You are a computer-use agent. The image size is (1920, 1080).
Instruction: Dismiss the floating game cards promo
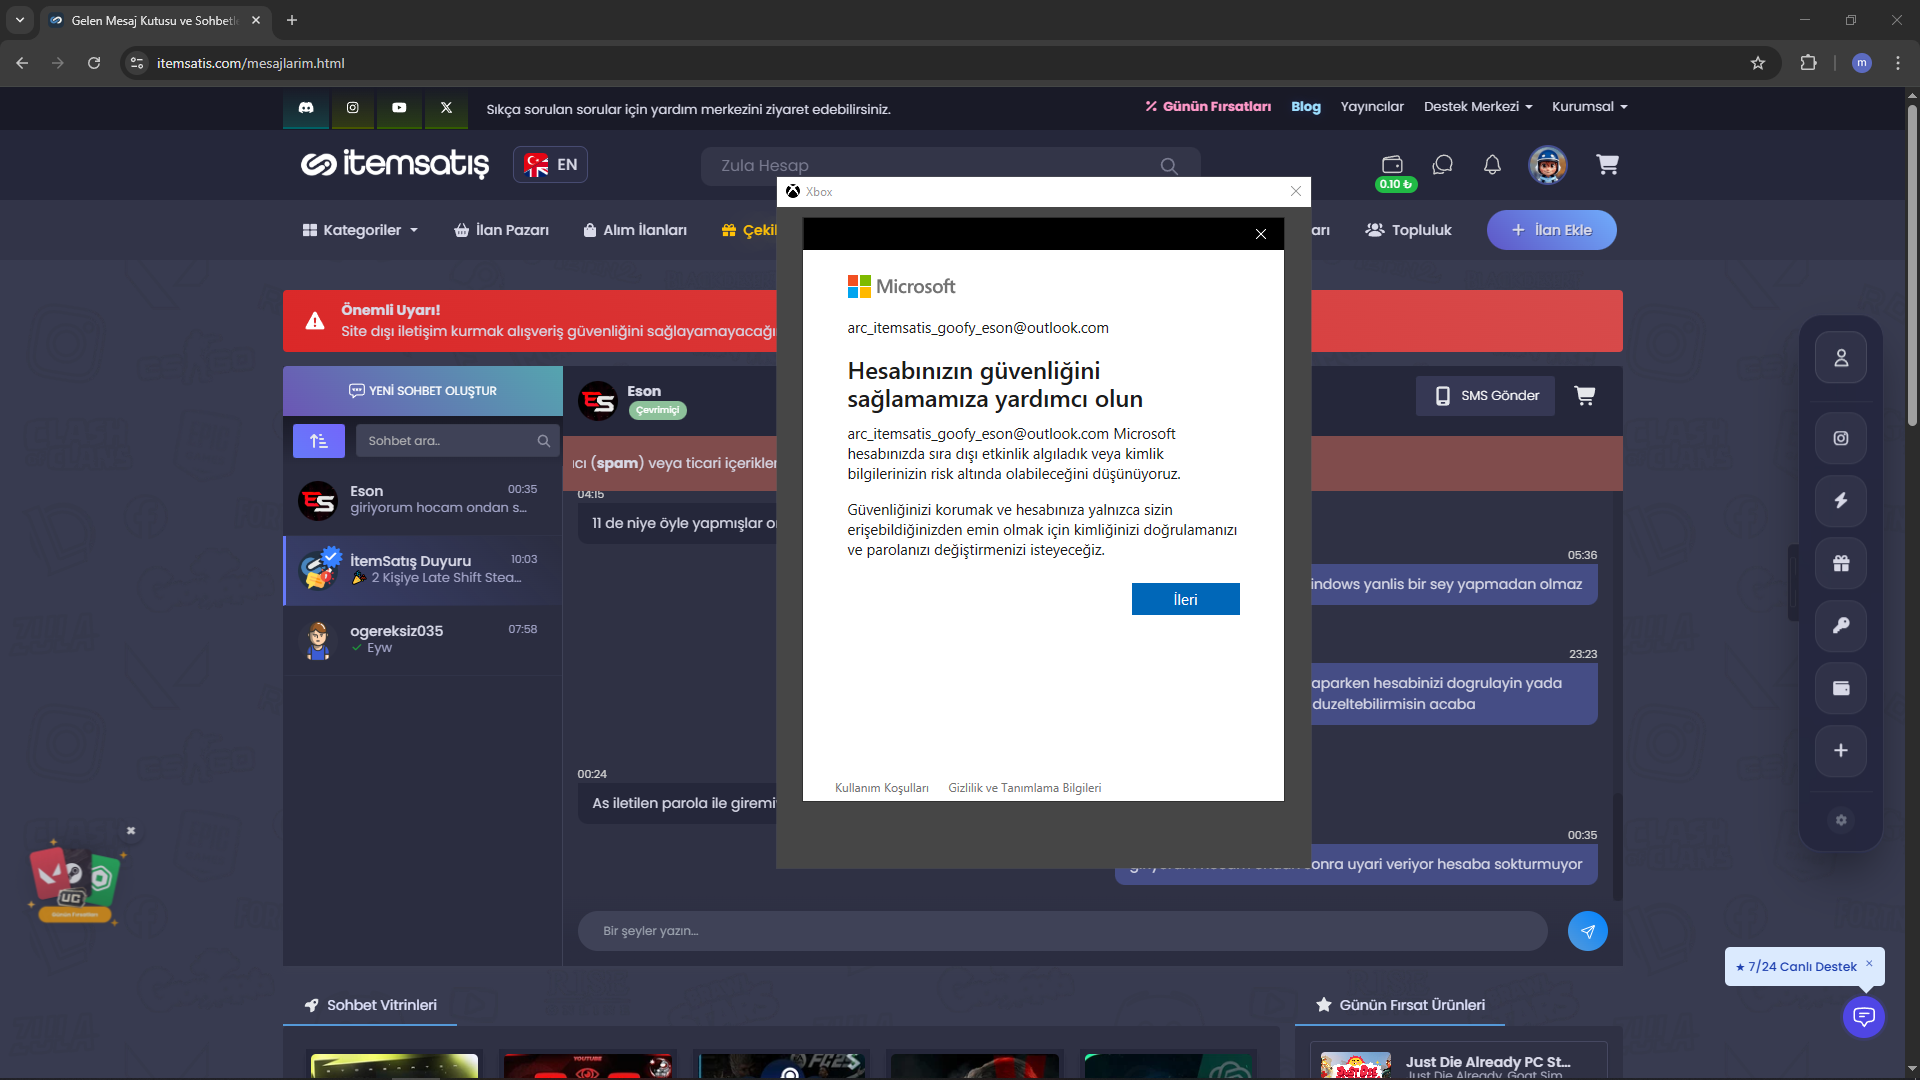point(131,831)
